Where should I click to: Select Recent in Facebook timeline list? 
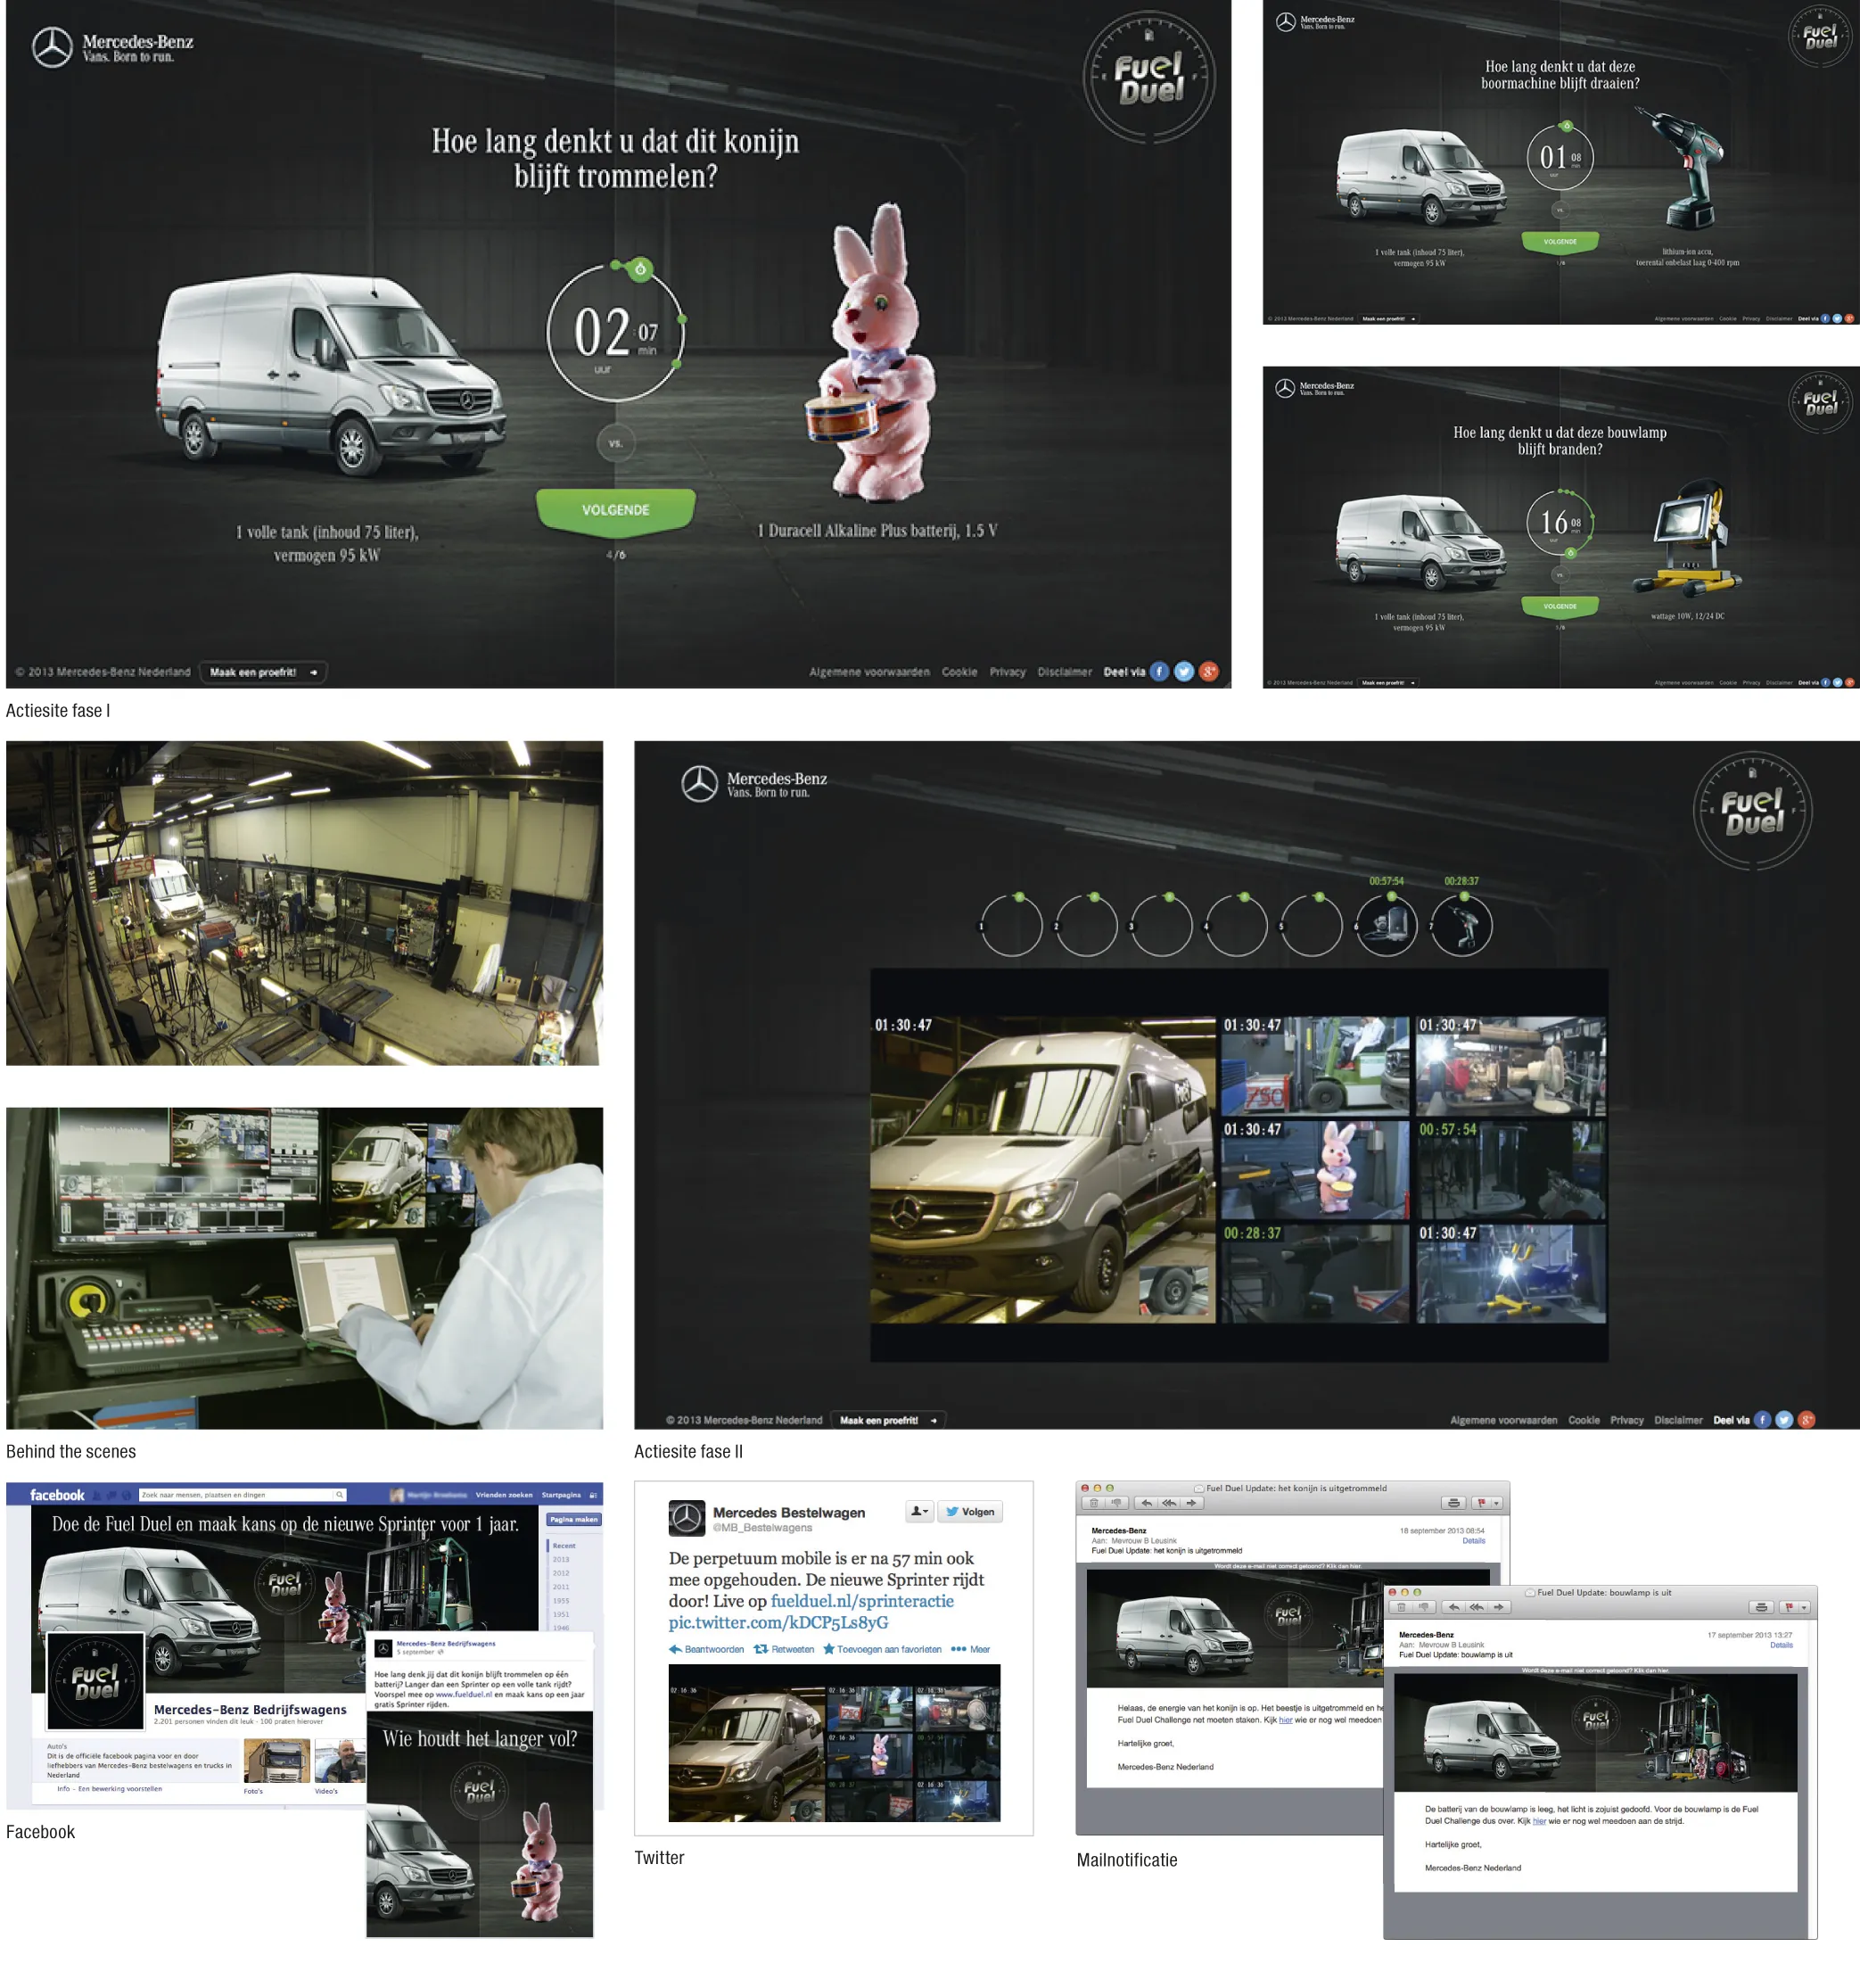click(564, 1545)
